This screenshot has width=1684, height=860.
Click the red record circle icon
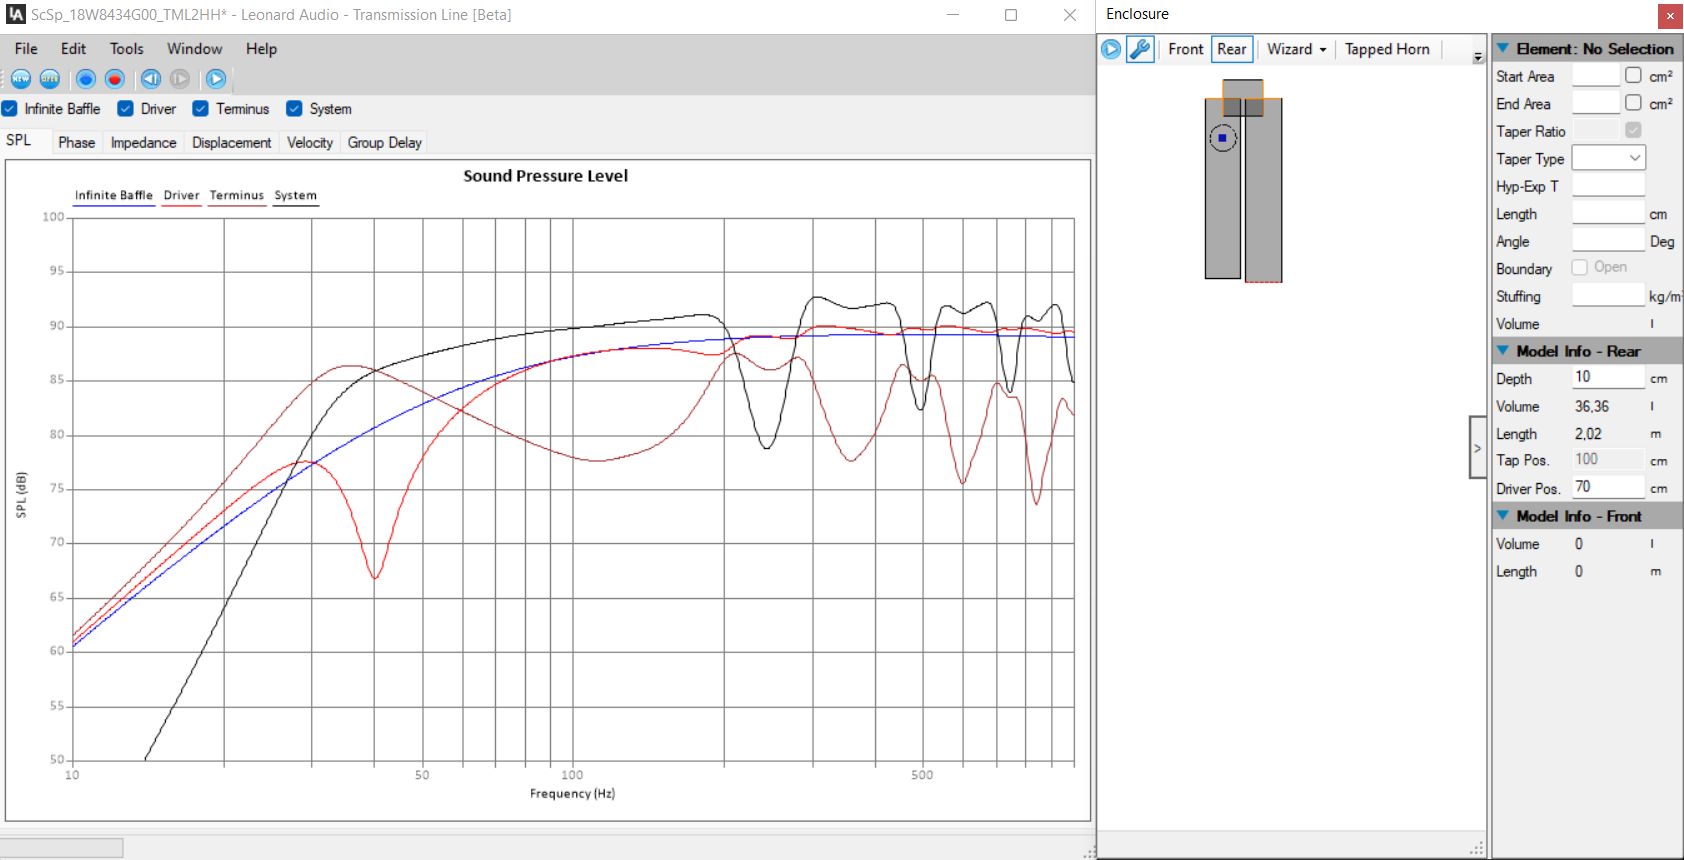click(x=115, y=79)
